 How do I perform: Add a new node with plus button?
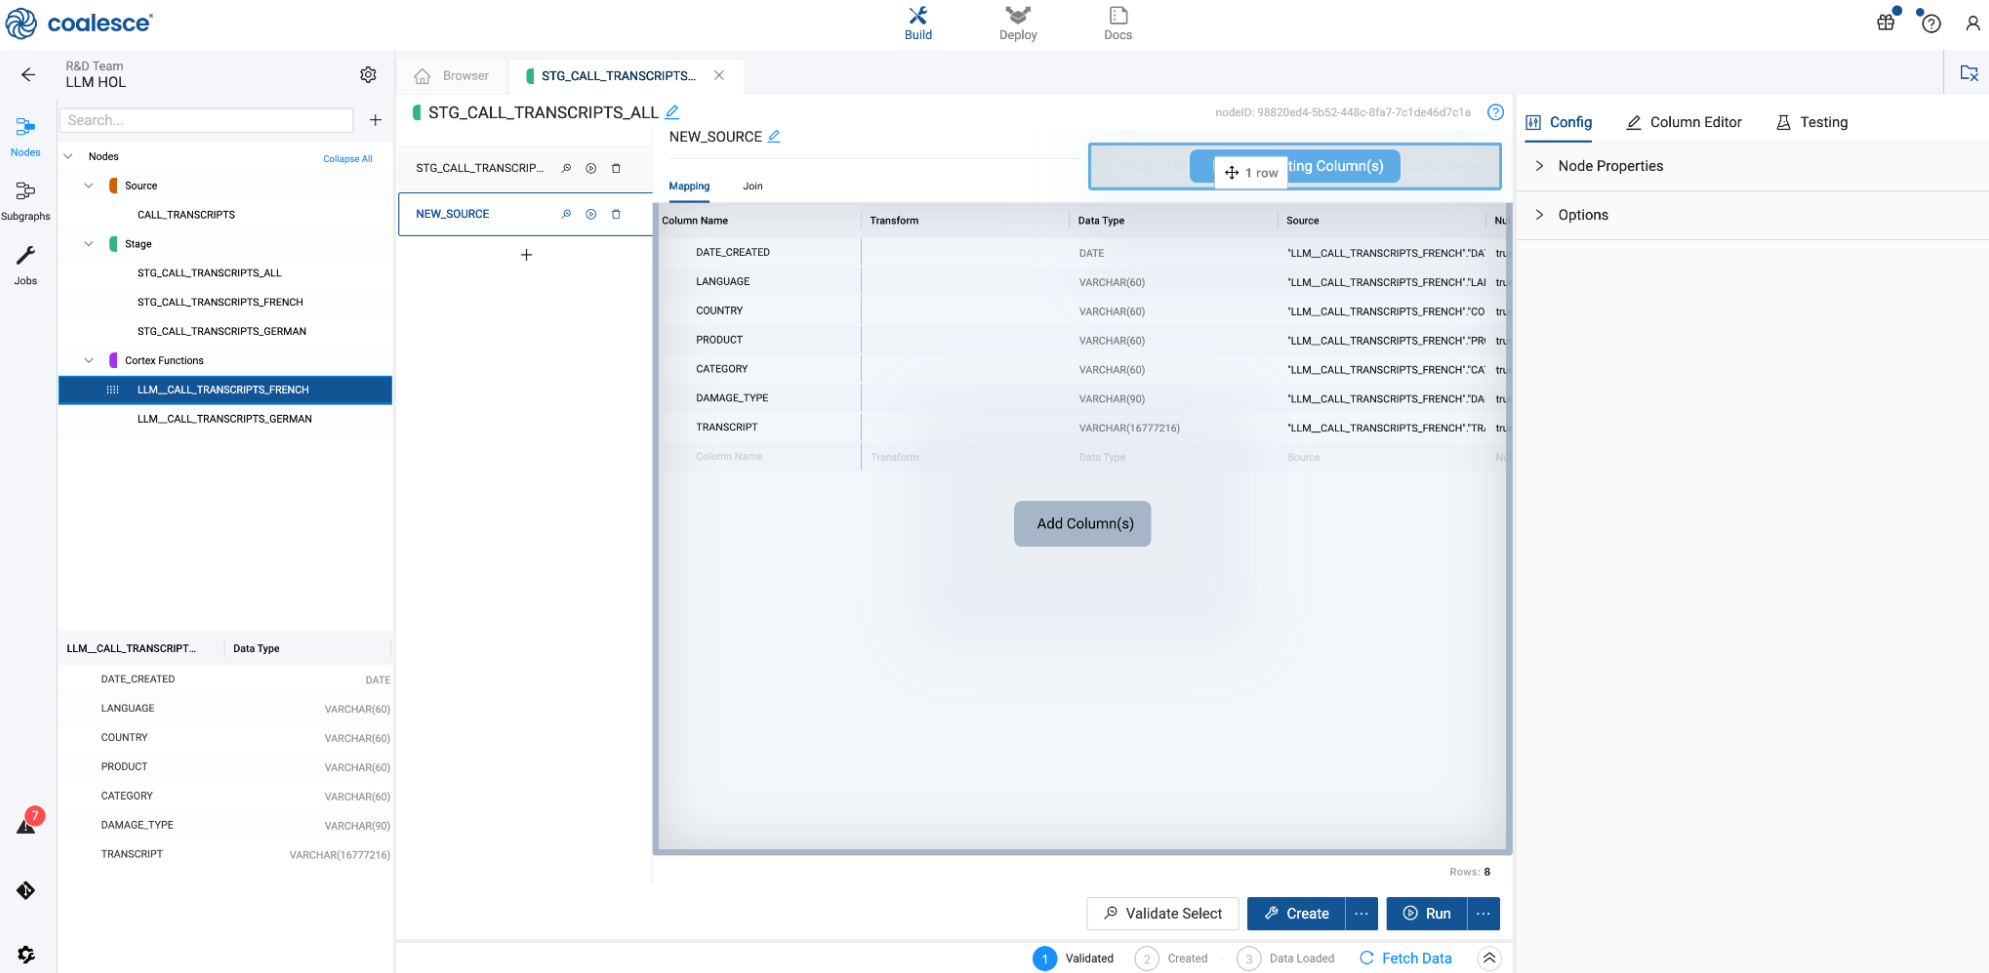375,120
